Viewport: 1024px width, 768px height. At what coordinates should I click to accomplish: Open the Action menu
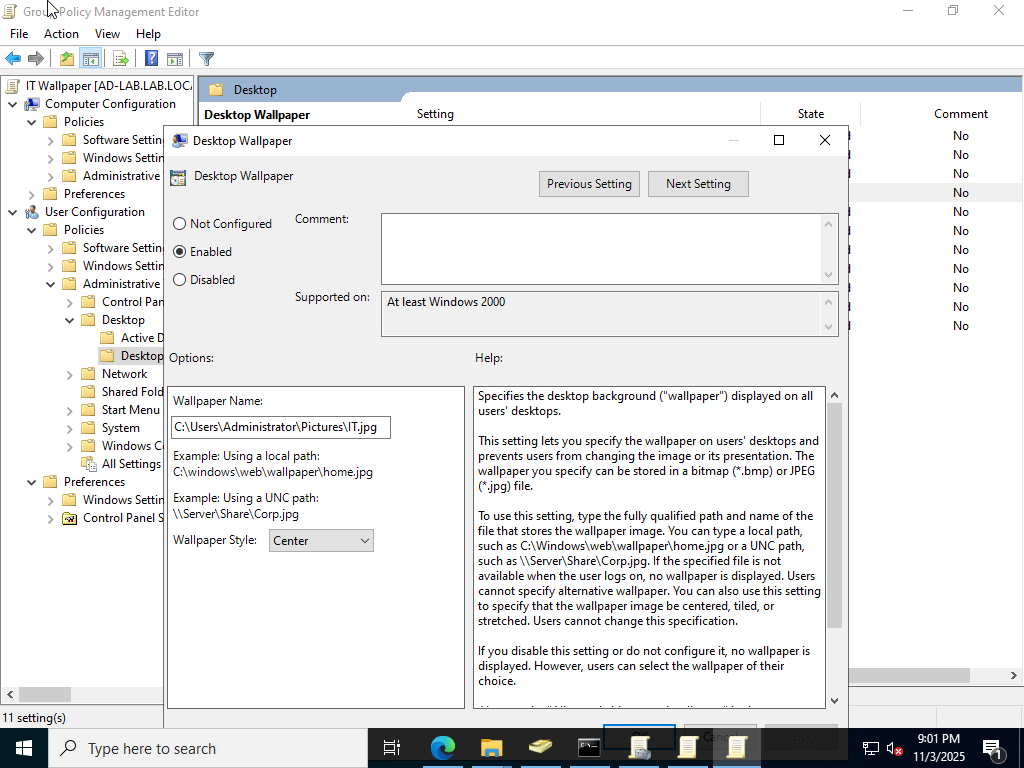pyautogui.click(x=61, y=33)
